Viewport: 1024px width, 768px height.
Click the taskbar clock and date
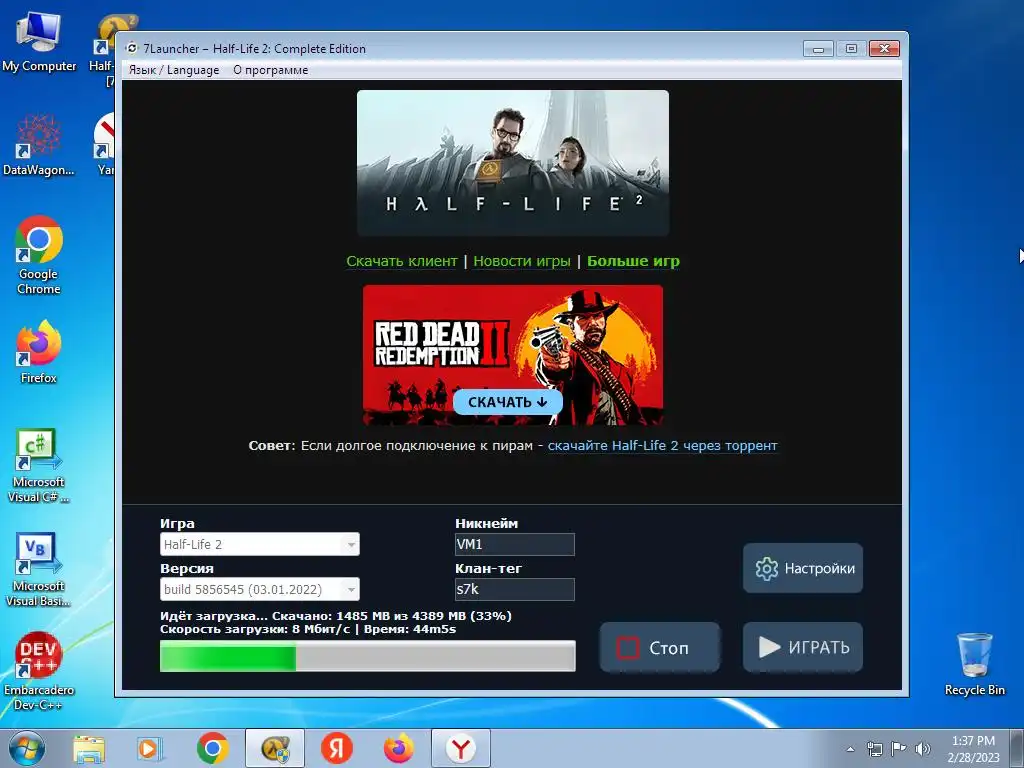tap(973, 749)
